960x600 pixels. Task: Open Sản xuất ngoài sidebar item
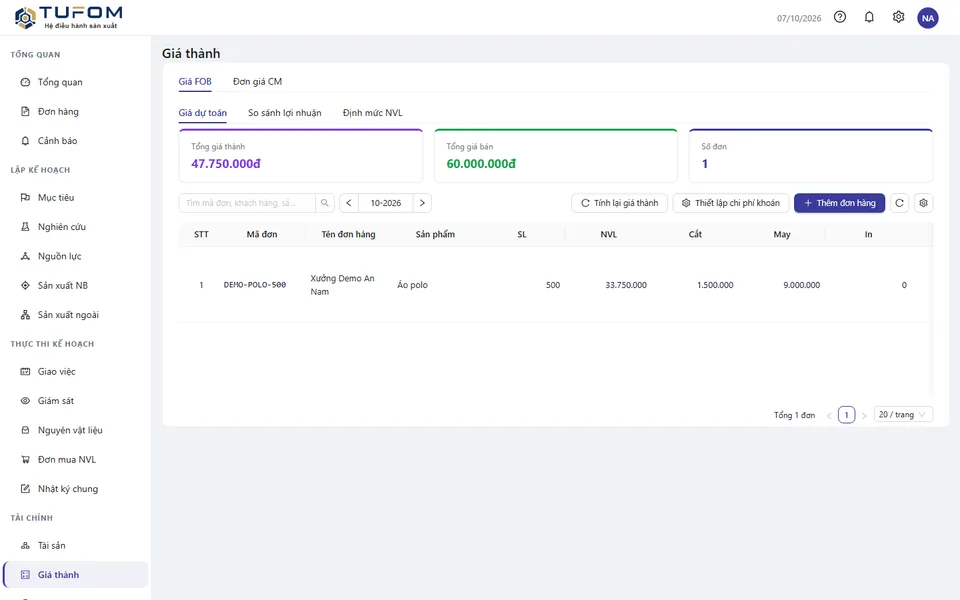click(75, 315)
